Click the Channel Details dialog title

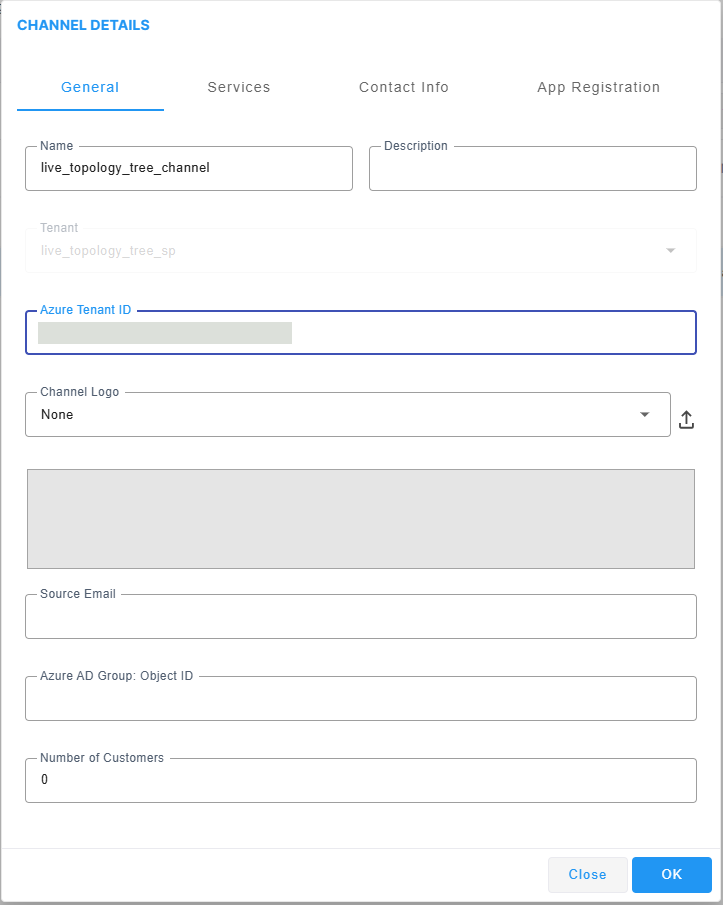tap(83, 25)
